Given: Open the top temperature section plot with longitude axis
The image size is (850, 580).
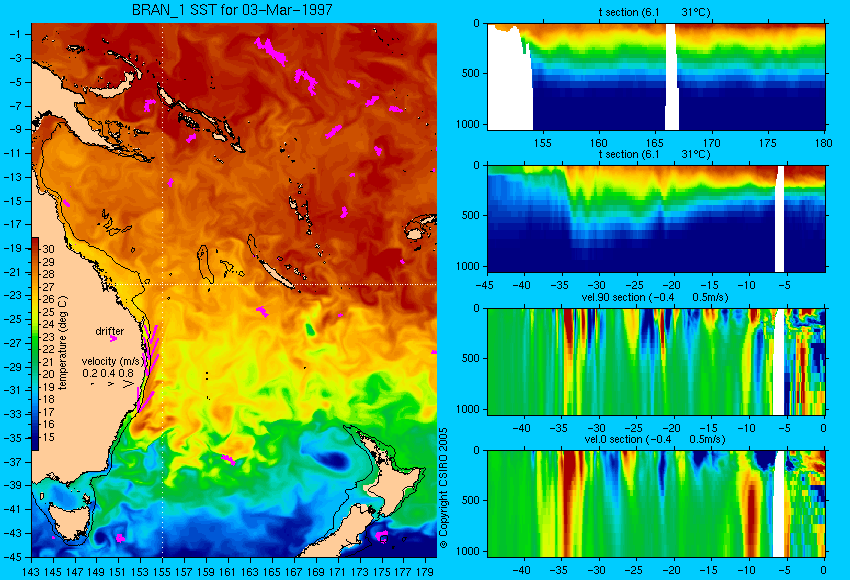Looking at the screenshot, I should (x=656, y=76).
